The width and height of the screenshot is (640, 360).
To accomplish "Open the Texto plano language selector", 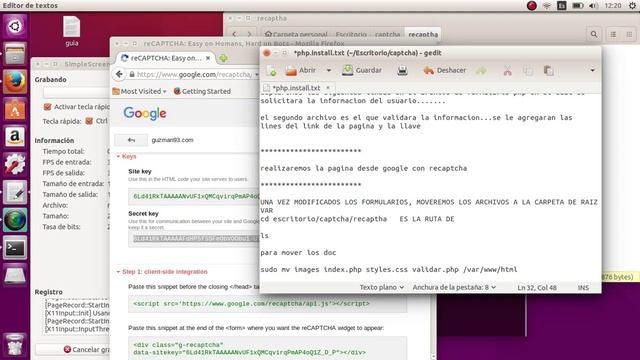I will pyautogui.click(x=382, y=287).
